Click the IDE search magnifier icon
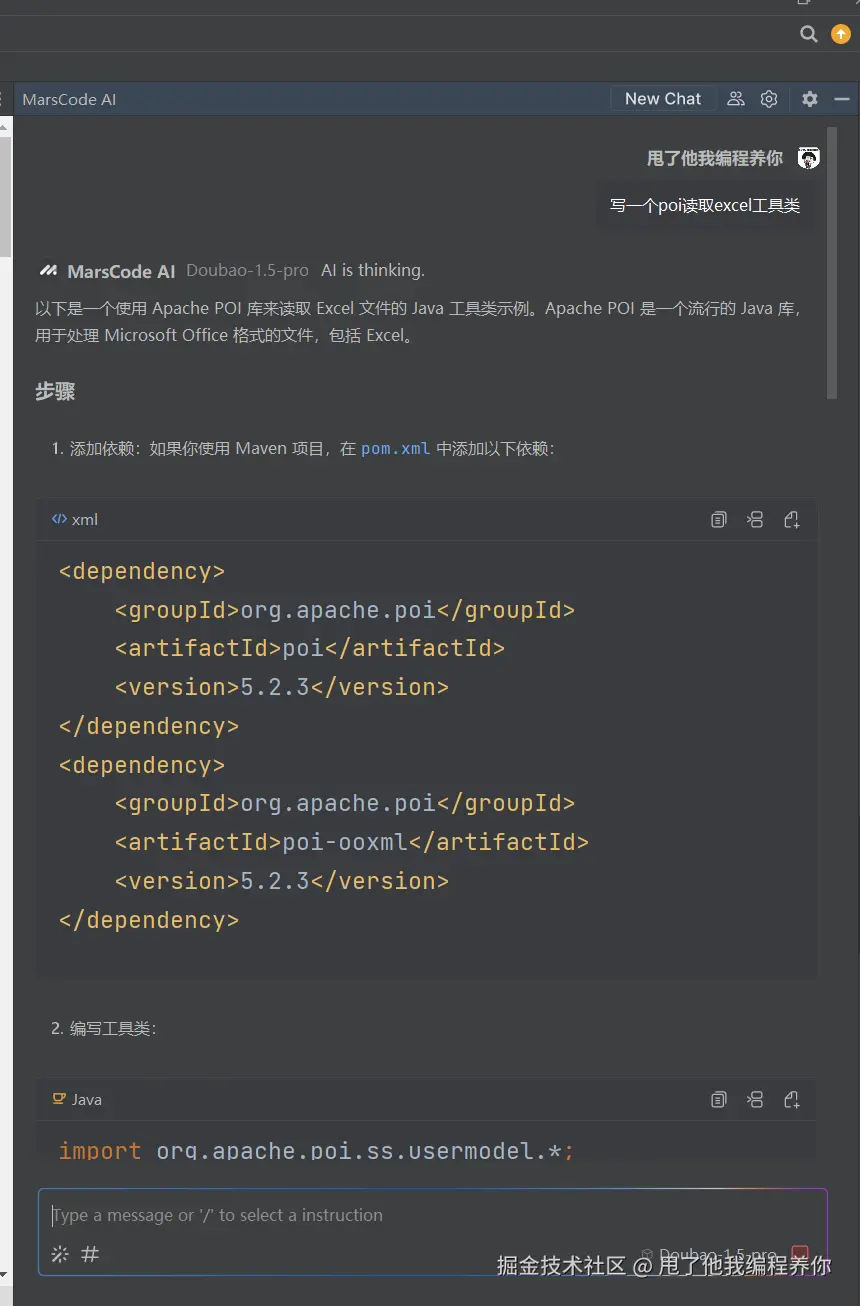Screen dimensions: 860x1306 [x=809, y=34]
